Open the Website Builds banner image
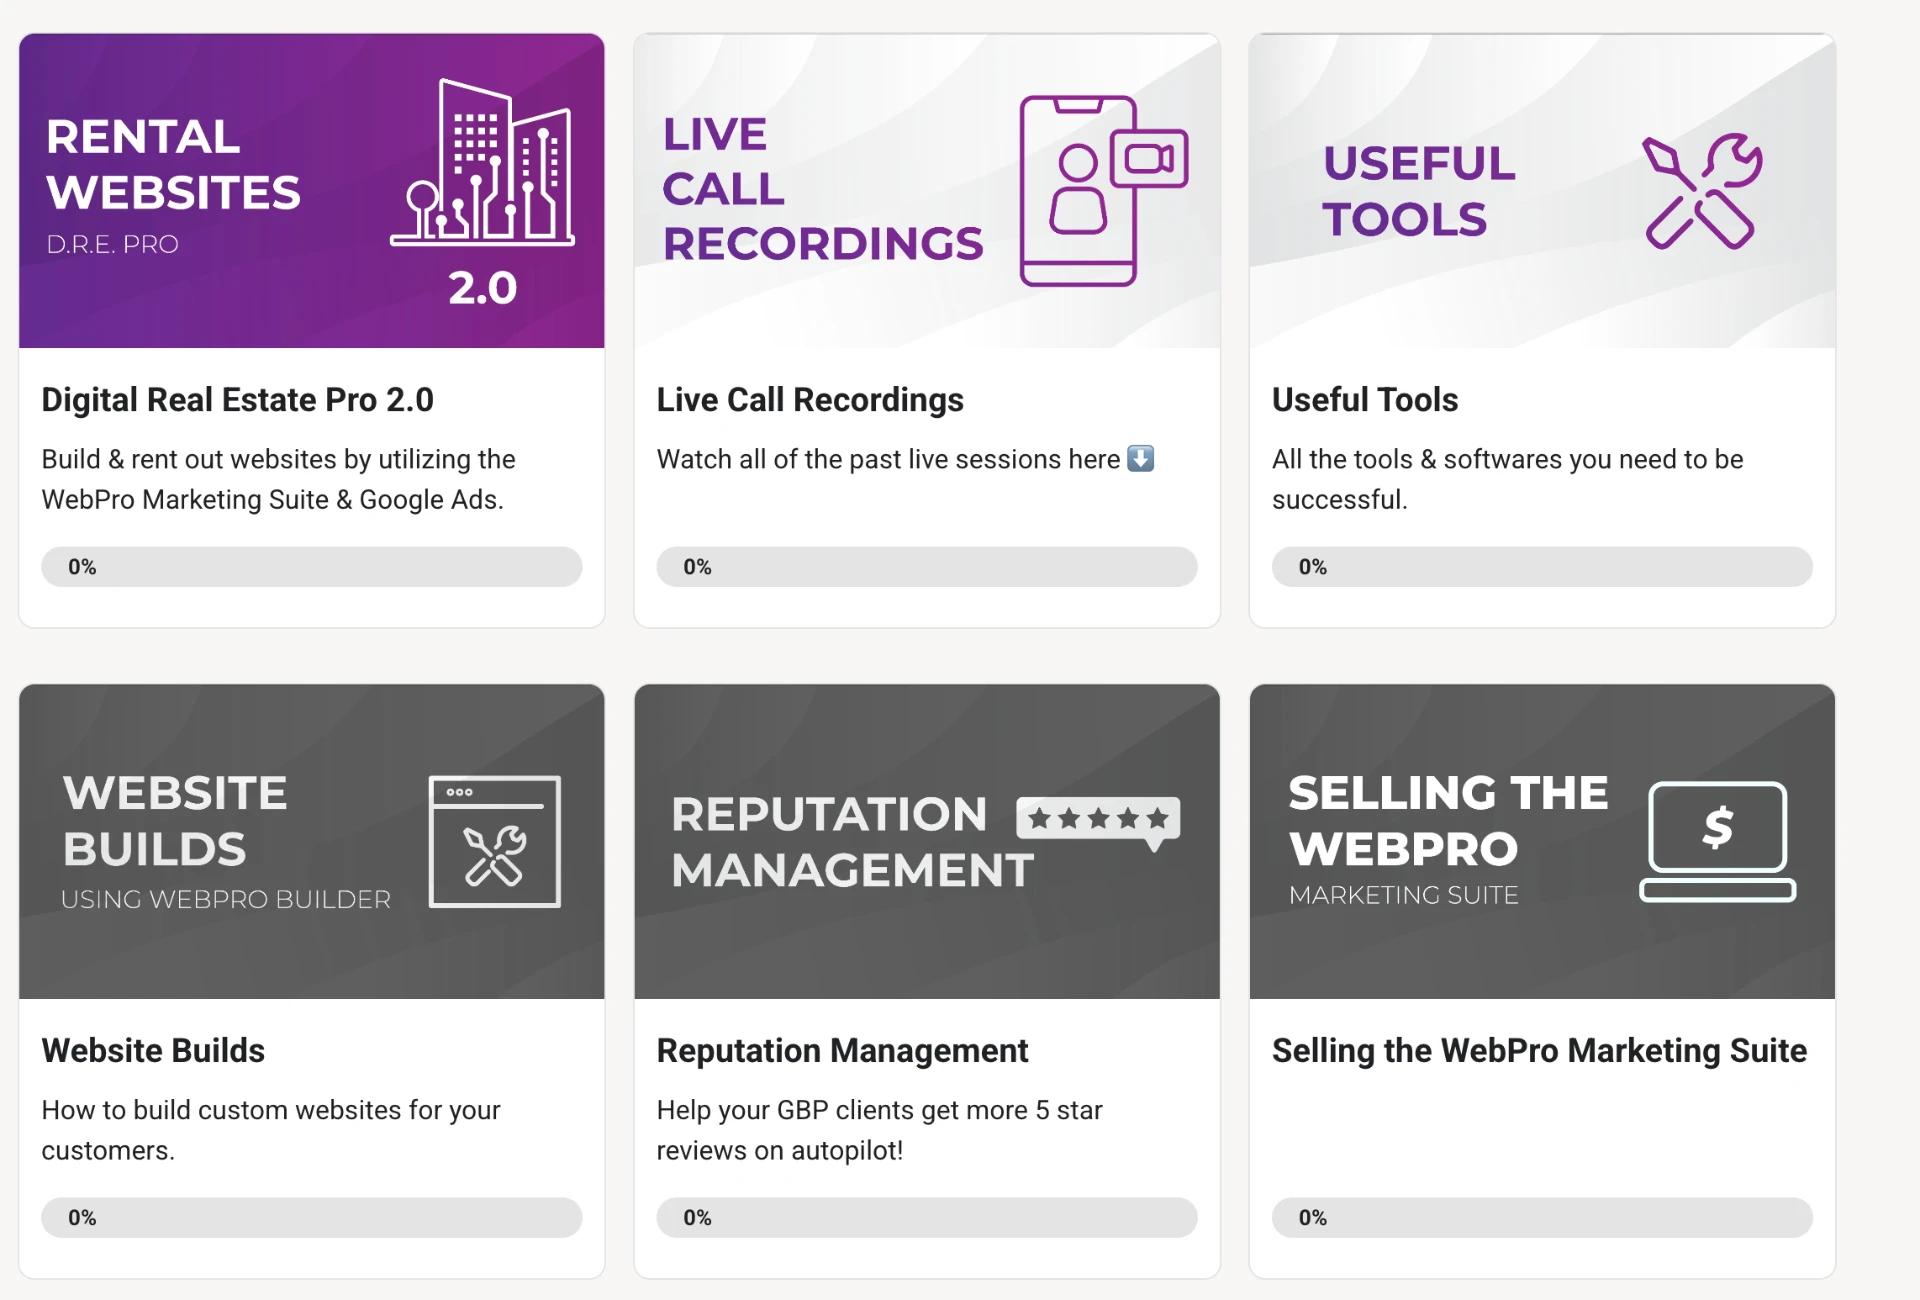The image size is (1920, 1300). (312, 841)
